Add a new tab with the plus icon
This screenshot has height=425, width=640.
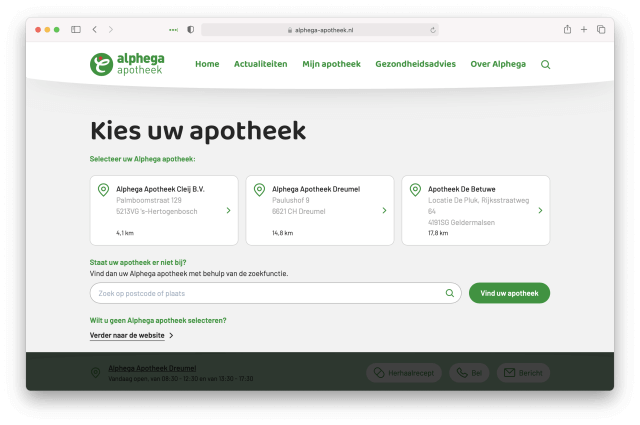584,29
